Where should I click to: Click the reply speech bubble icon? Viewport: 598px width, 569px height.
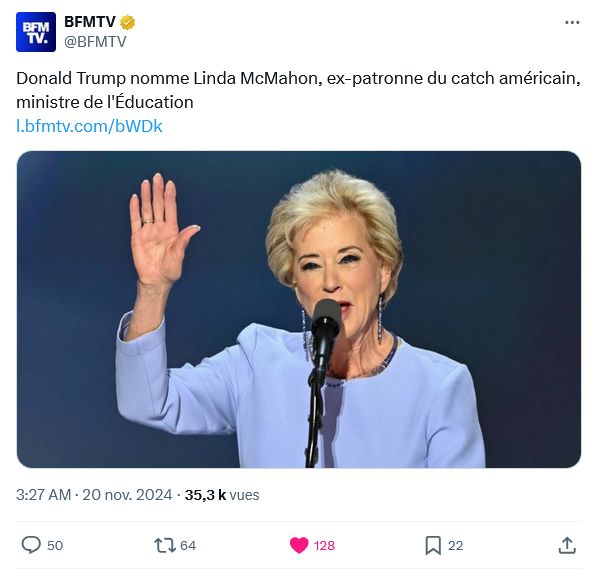pos(31,545)
